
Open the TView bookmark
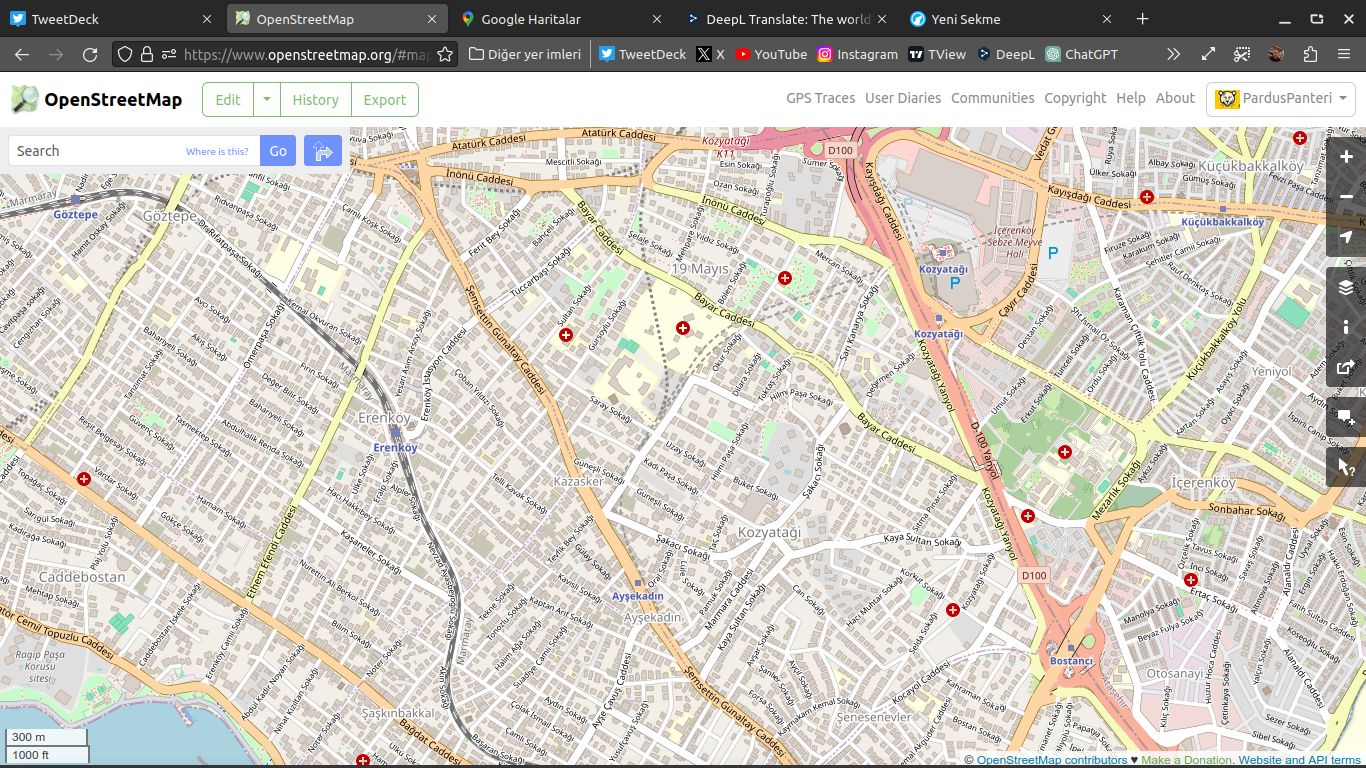pyautogui.click(x=937, y=54)
